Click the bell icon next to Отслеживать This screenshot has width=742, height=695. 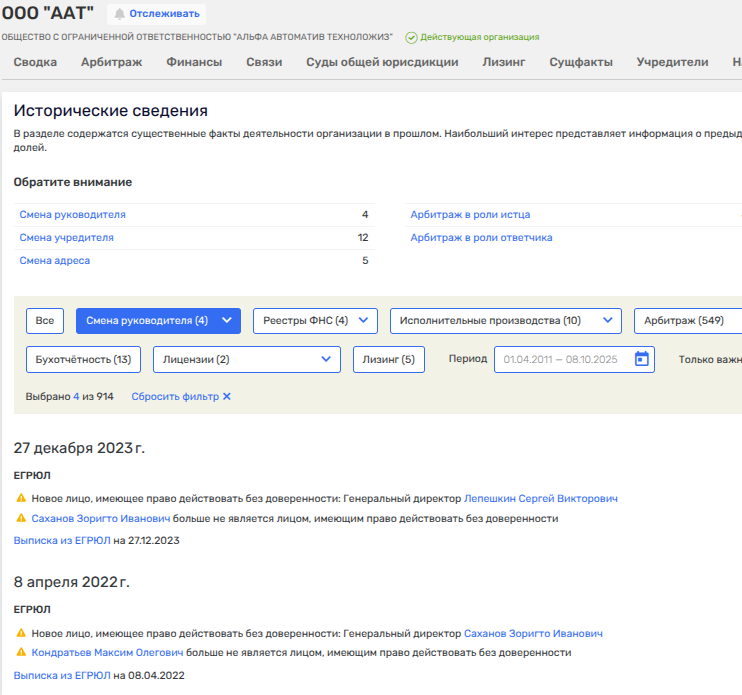[120, 14]
